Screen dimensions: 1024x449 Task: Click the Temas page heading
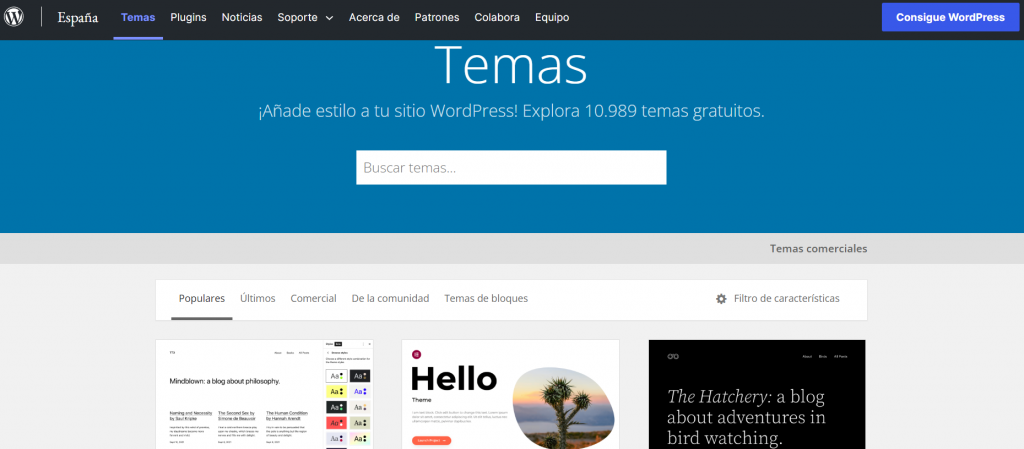coord(511,65)
